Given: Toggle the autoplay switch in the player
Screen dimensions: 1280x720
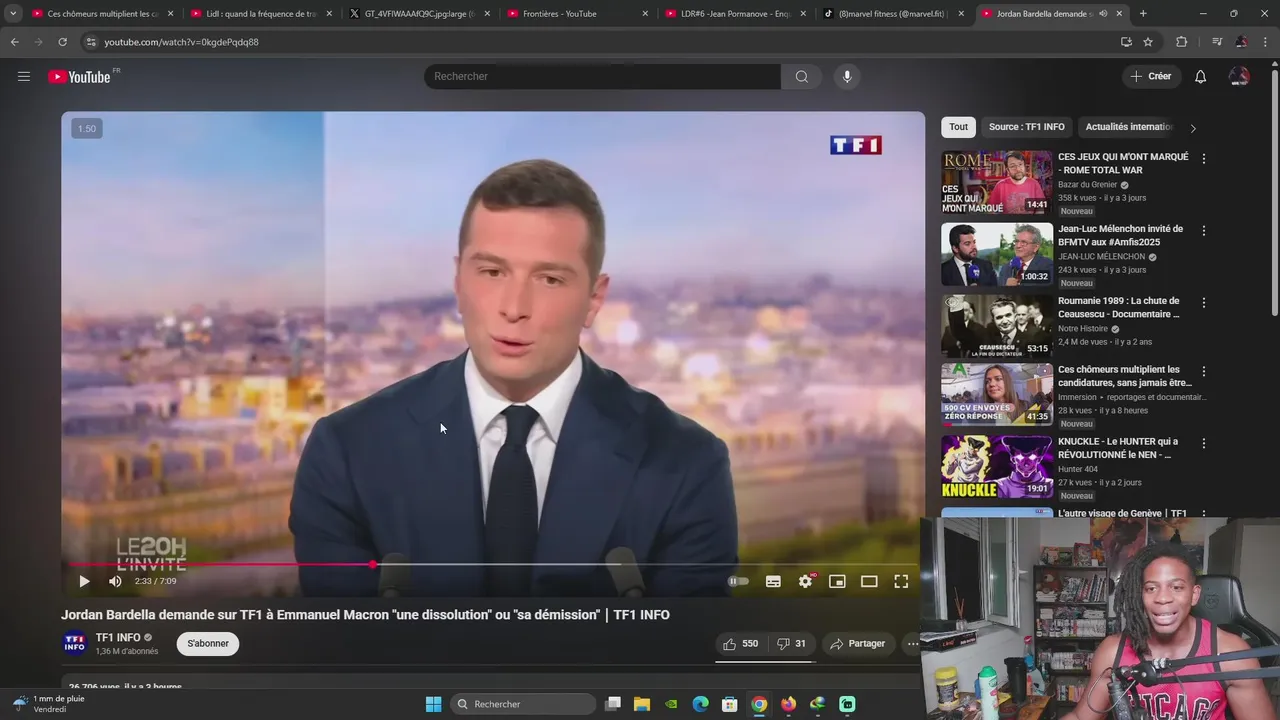Looking at the screenshot, I should [738, 581].
